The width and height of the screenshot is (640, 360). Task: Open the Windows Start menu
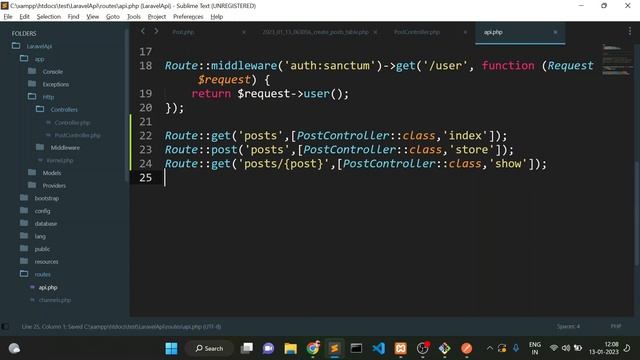click(171, 348)
